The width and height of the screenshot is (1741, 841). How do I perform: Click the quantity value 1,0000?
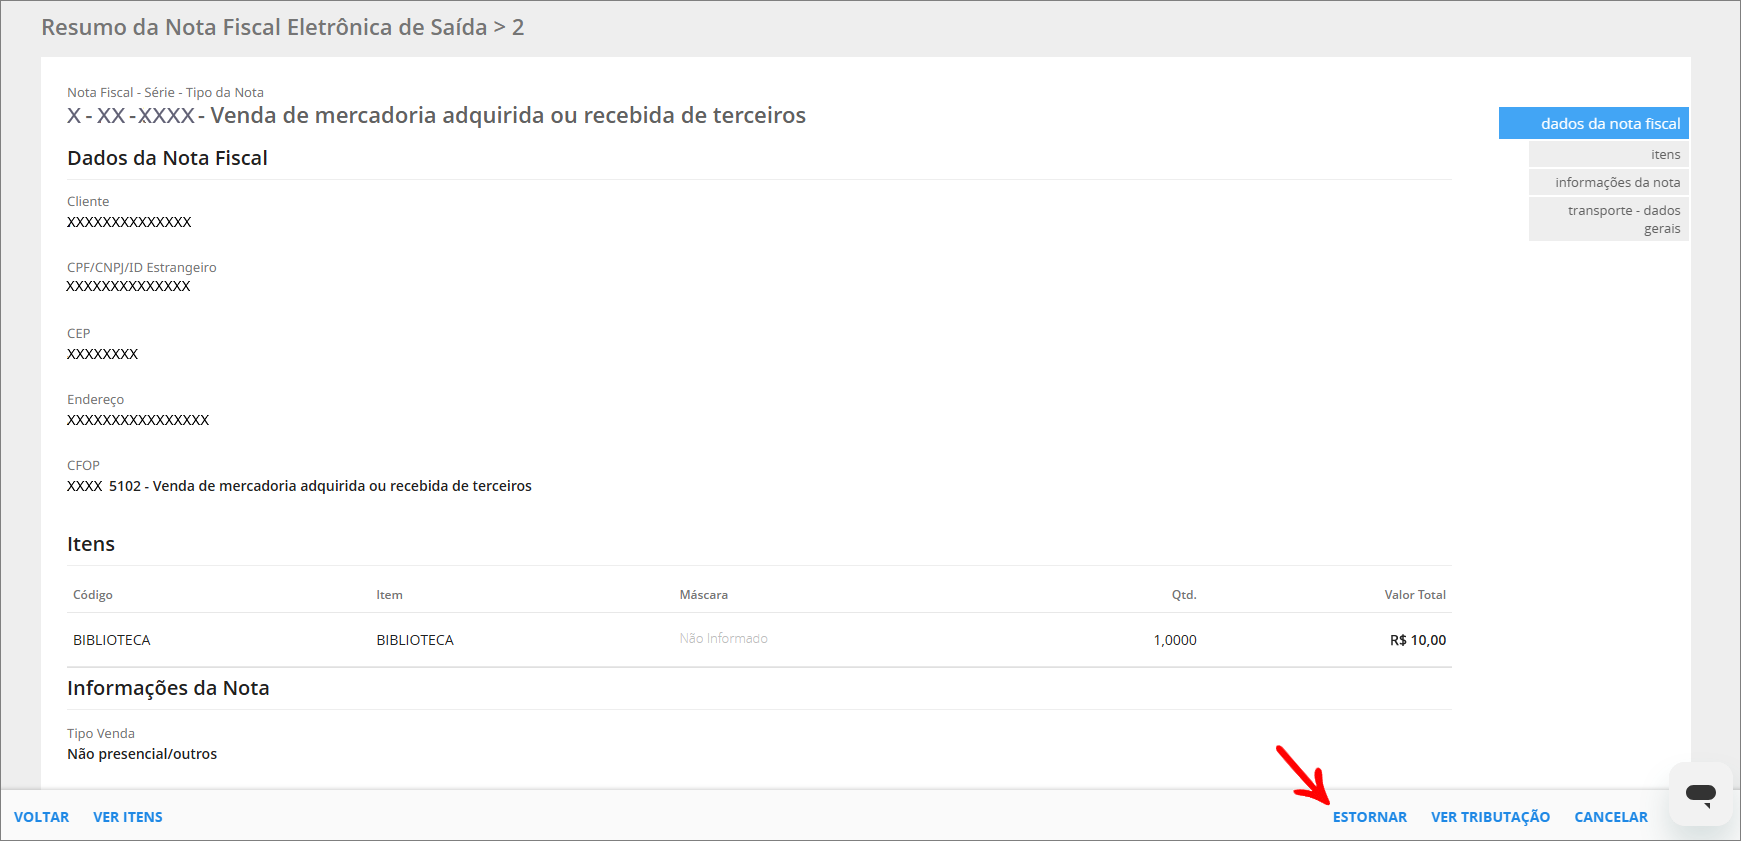coord(1175,640)
